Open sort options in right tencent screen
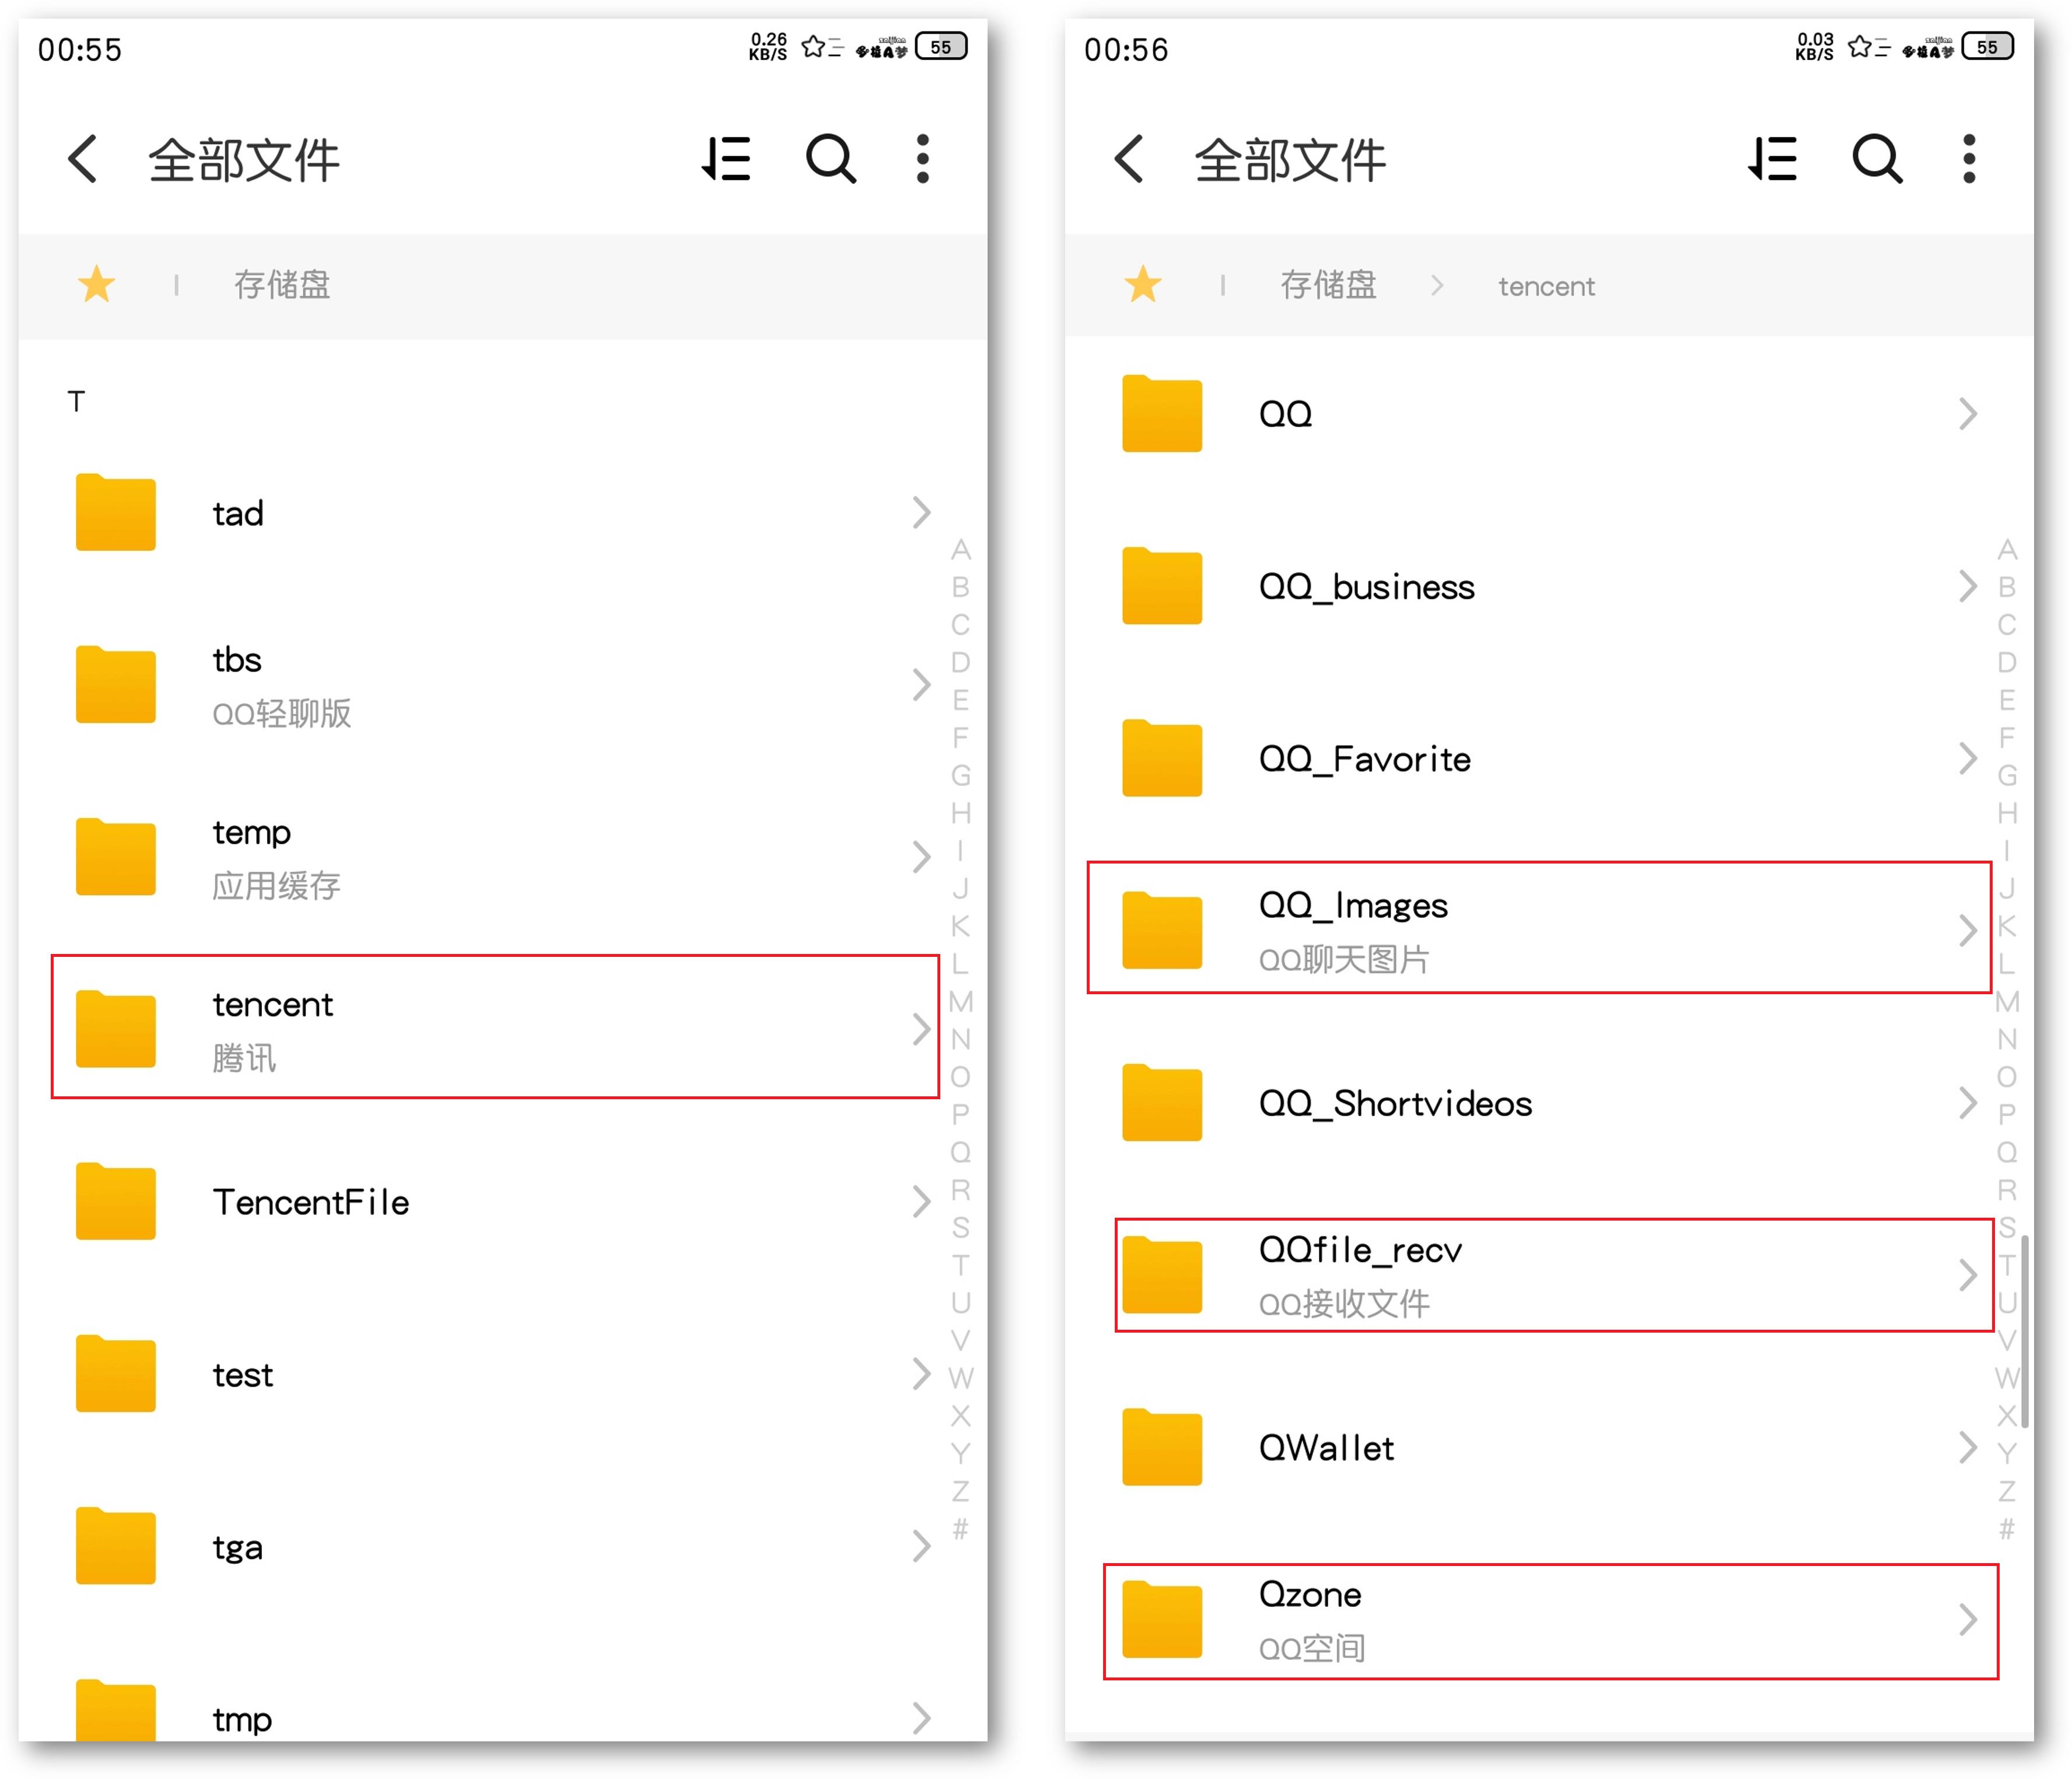The image size is (2072, 1779). point(1772,159)
